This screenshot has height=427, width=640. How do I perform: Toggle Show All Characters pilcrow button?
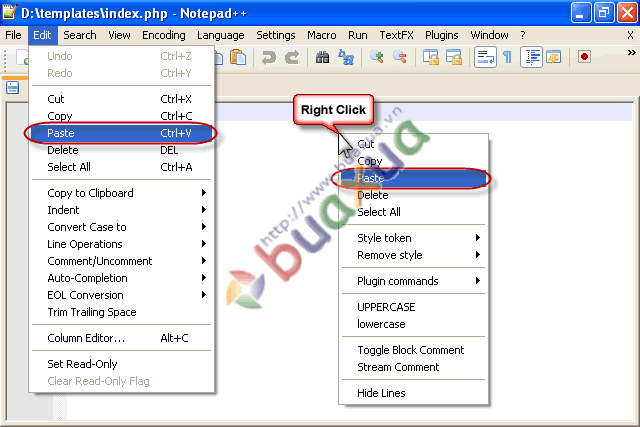[x=507, y=57]
